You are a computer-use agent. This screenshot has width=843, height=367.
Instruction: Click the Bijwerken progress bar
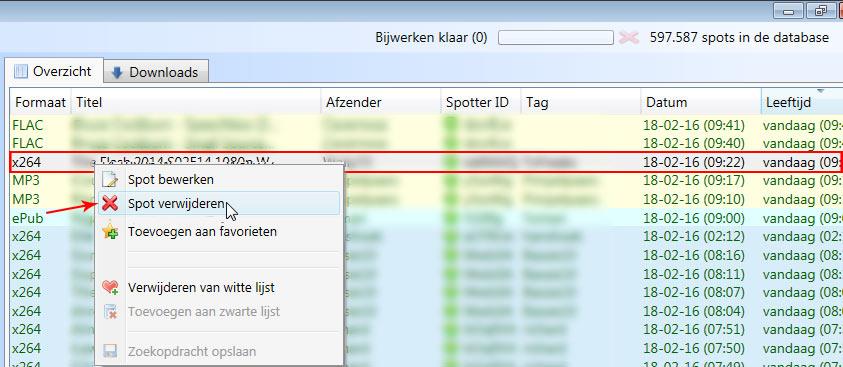tap(555, 38)
